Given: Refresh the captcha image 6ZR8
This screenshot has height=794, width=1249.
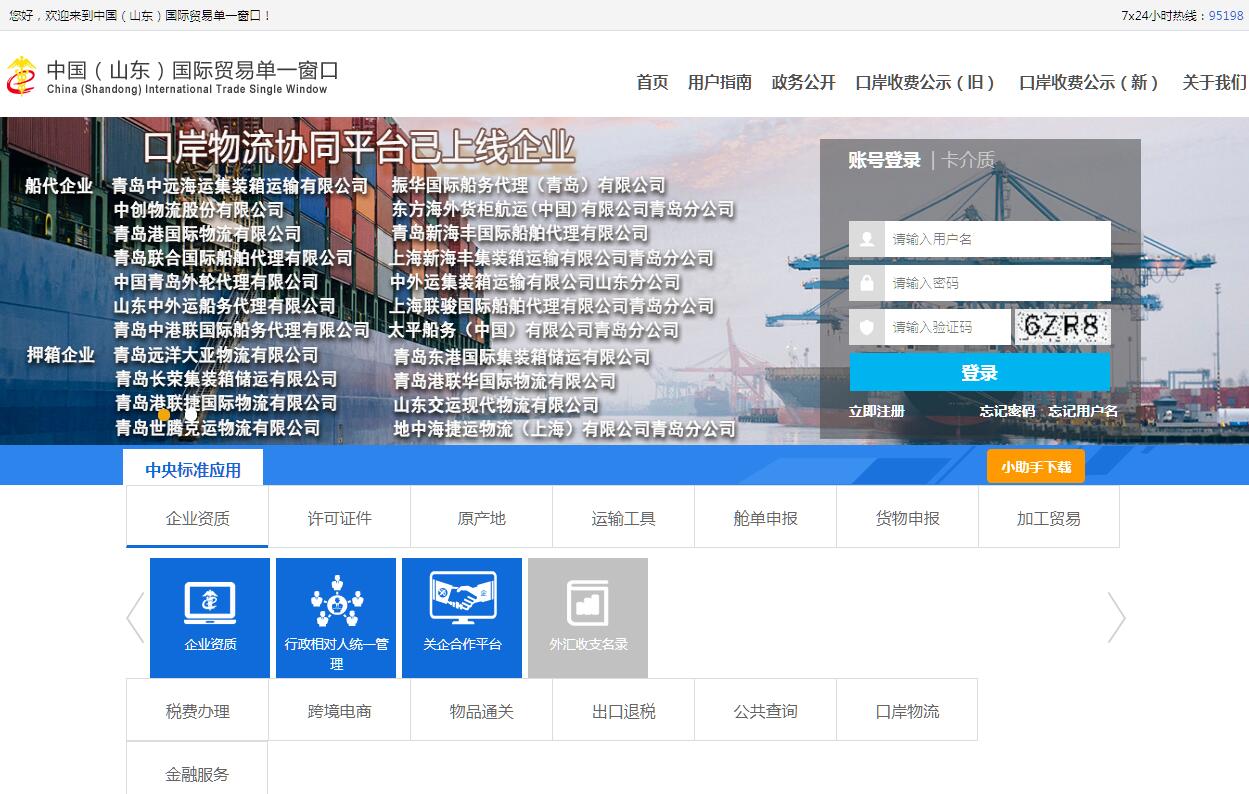Looking at the screenshot, I should click(1062, 327).
